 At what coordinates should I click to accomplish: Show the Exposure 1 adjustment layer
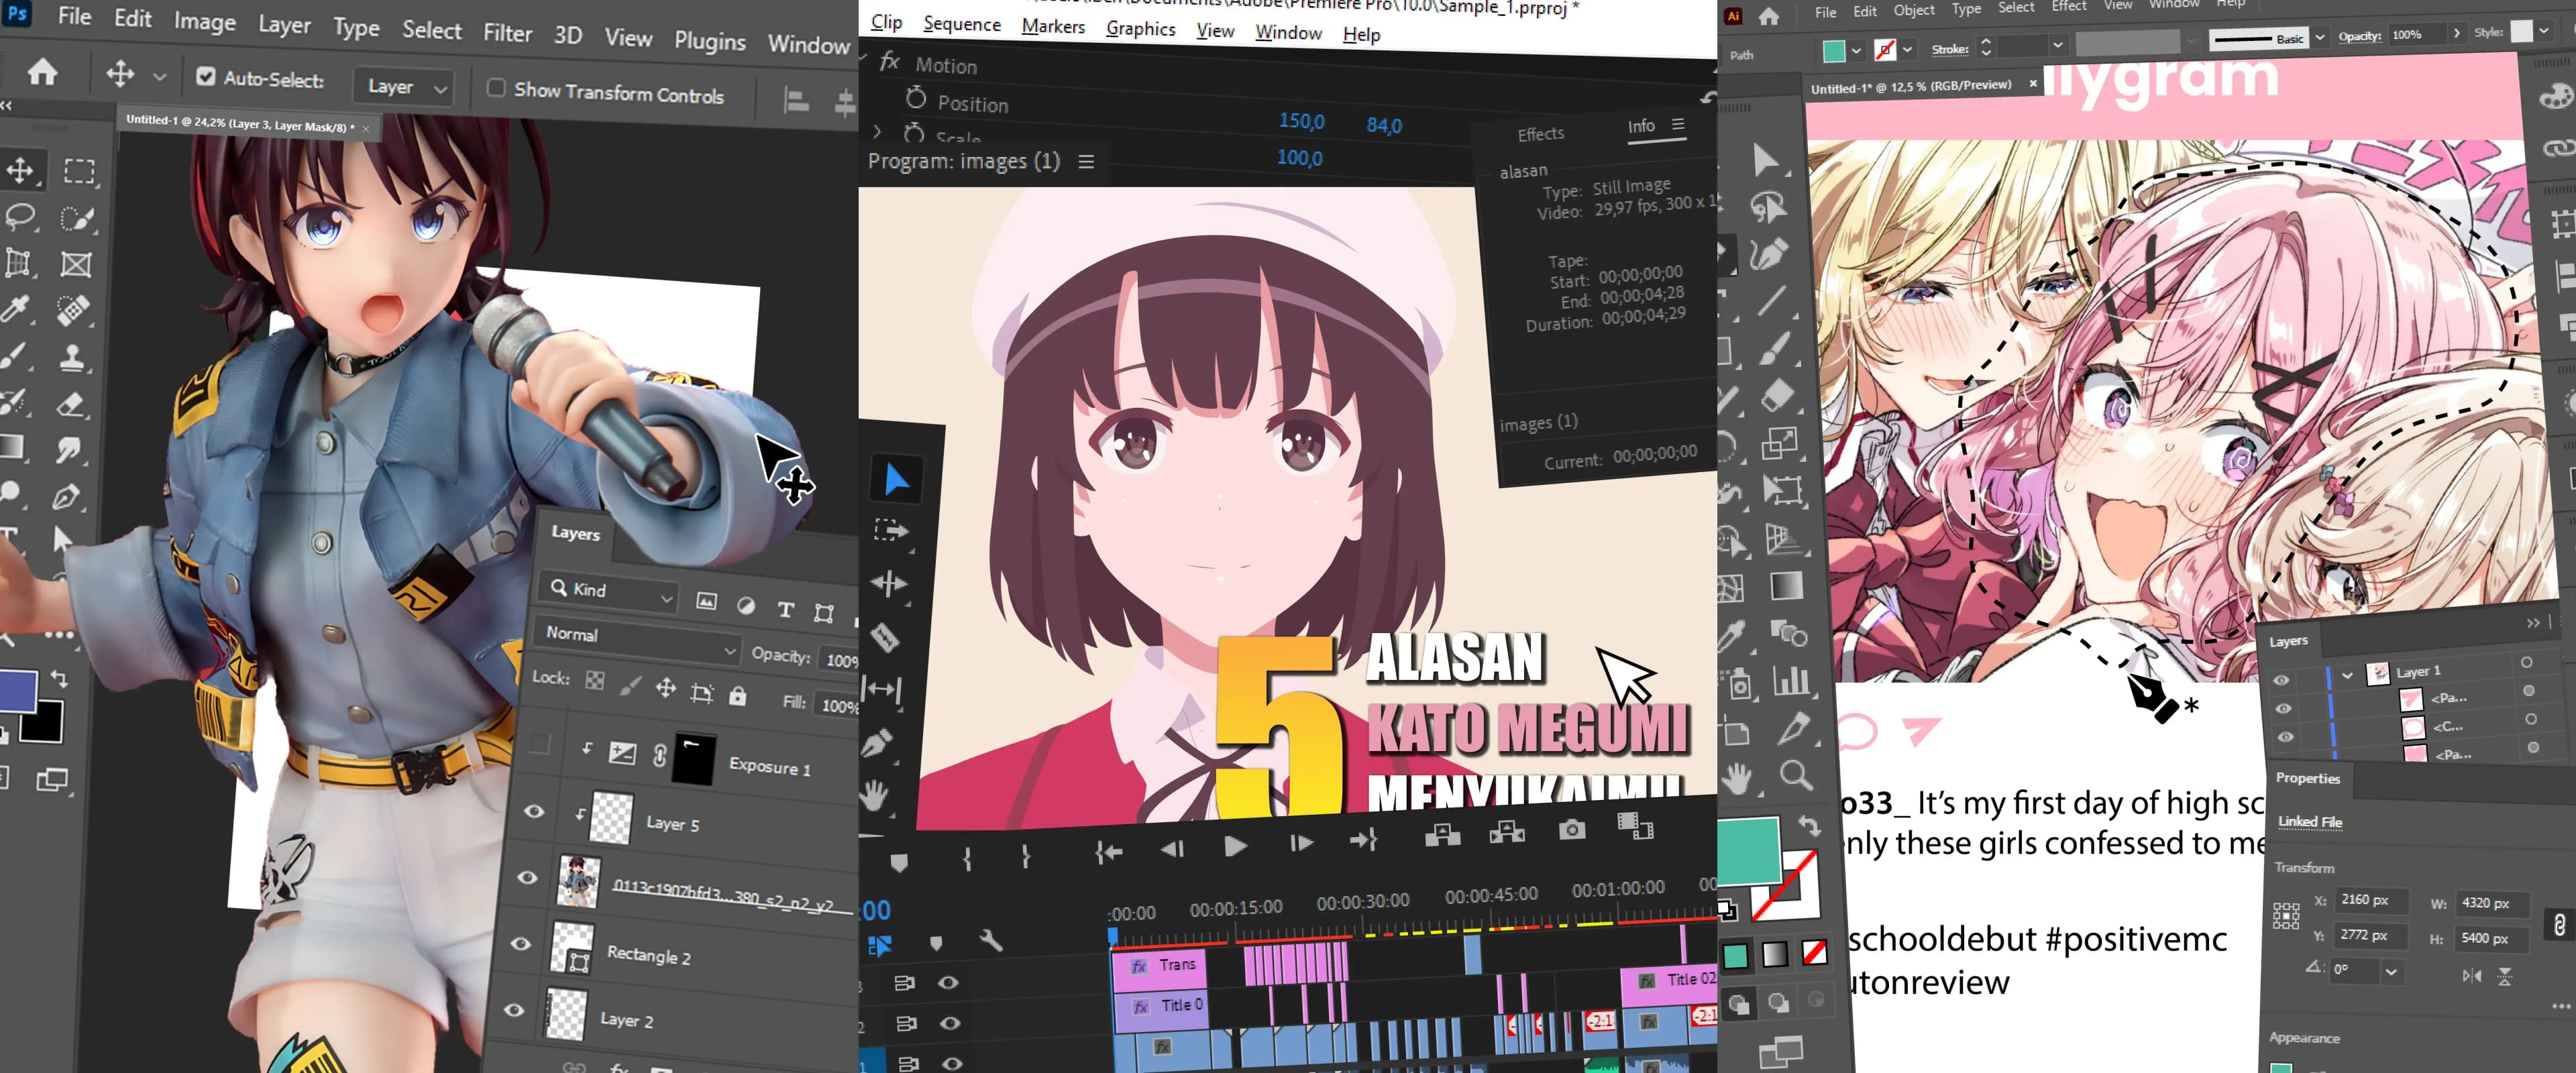540,743
